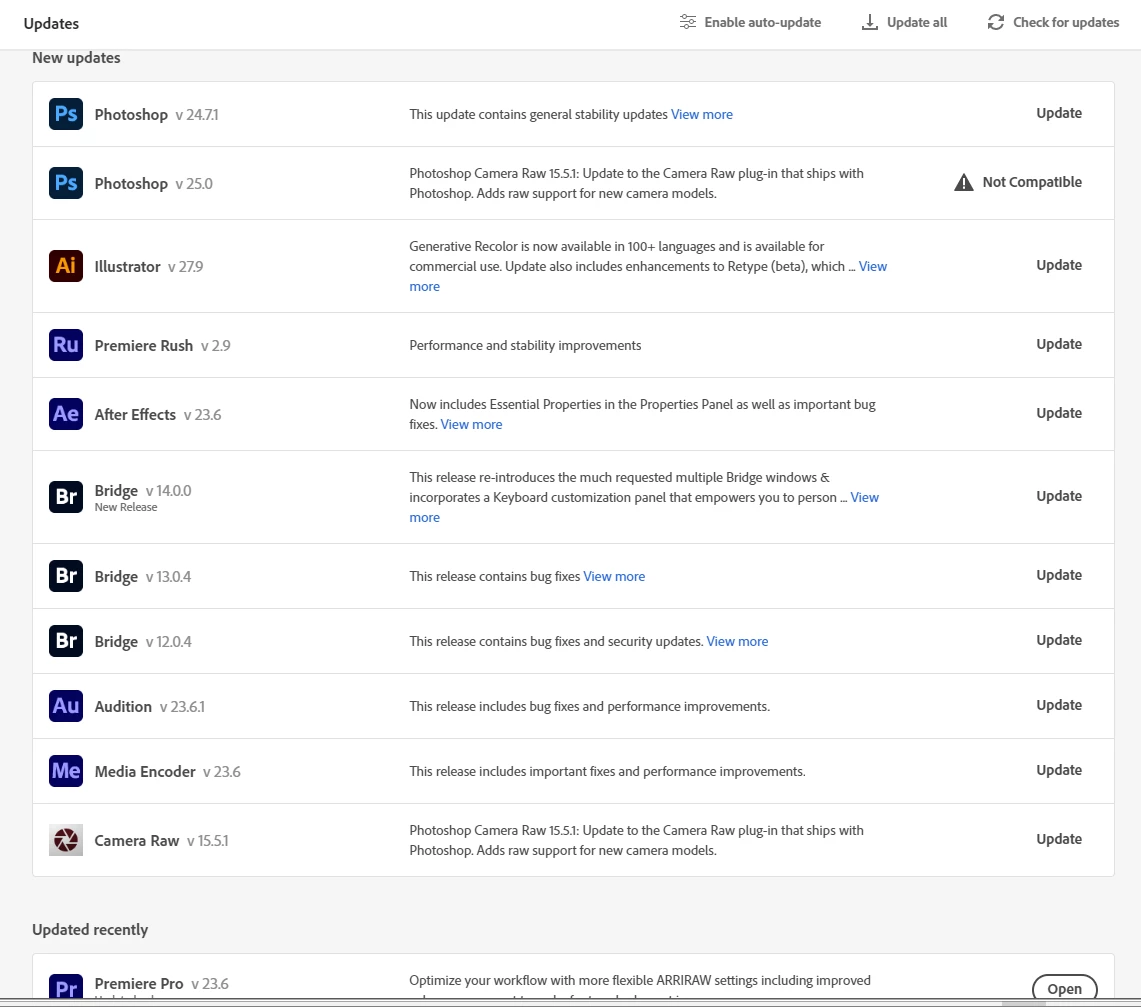Click the Premiere Pro Pr icon
Viewport: 1141px width, 1007px height.
click(65, 986)
